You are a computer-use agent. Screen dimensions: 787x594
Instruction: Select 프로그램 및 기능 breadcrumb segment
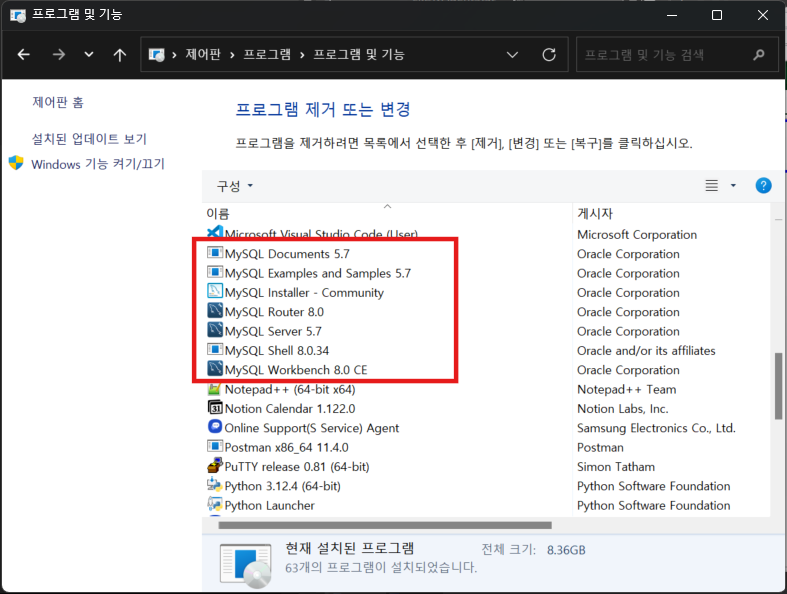(x=359, y=54)
